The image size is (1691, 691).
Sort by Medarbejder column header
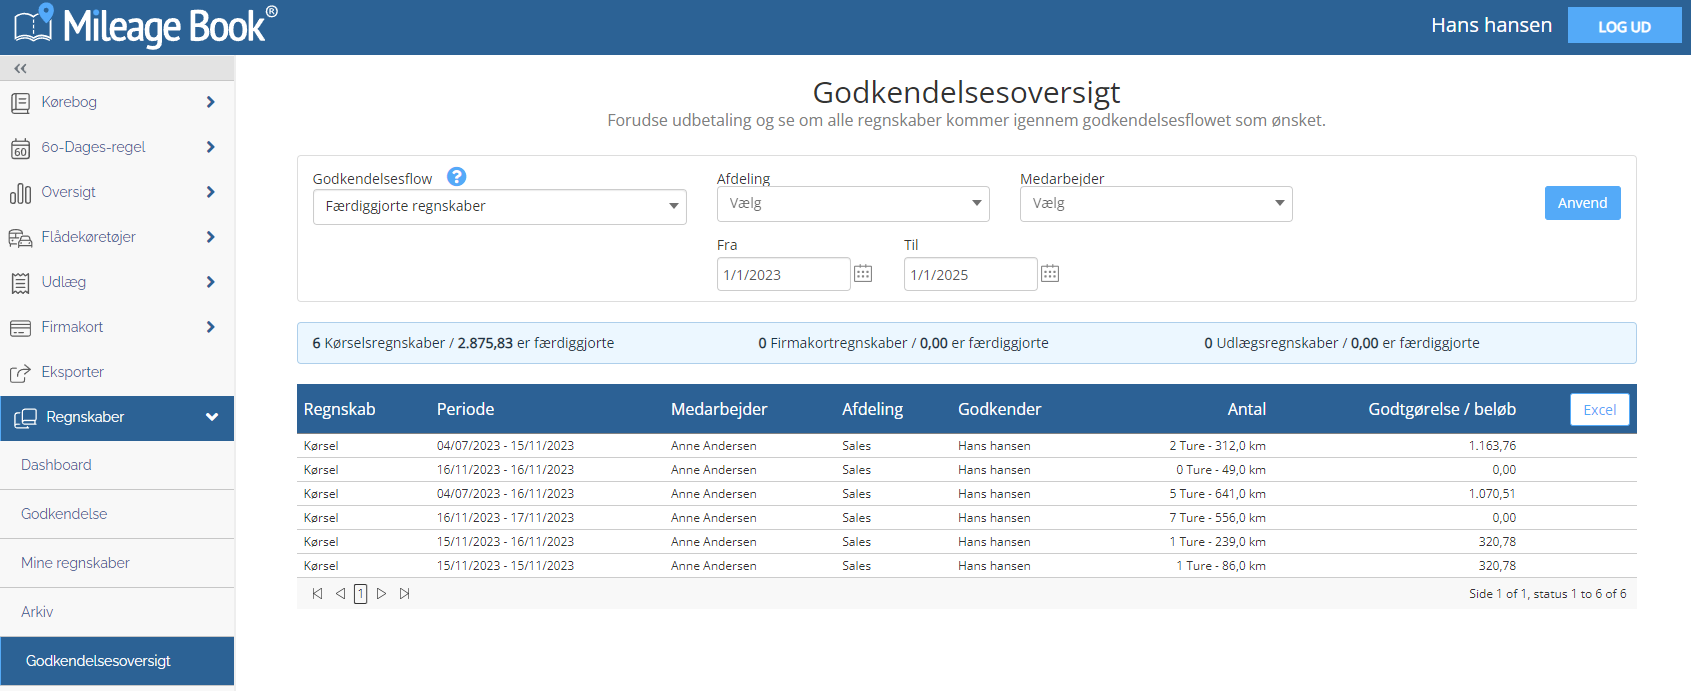(x=719, y=409)
